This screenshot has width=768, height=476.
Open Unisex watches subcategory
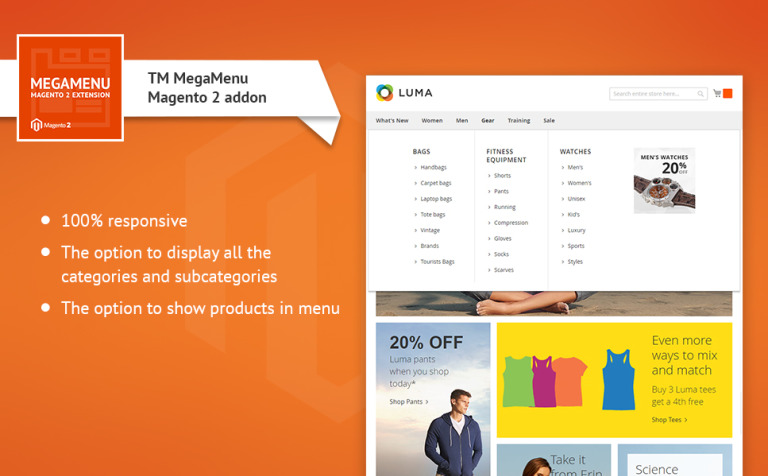[x=576, y=199]
